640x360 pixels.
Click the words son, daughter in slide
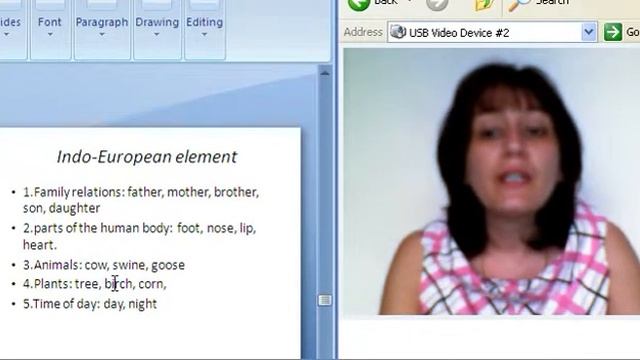pos(61,208)
